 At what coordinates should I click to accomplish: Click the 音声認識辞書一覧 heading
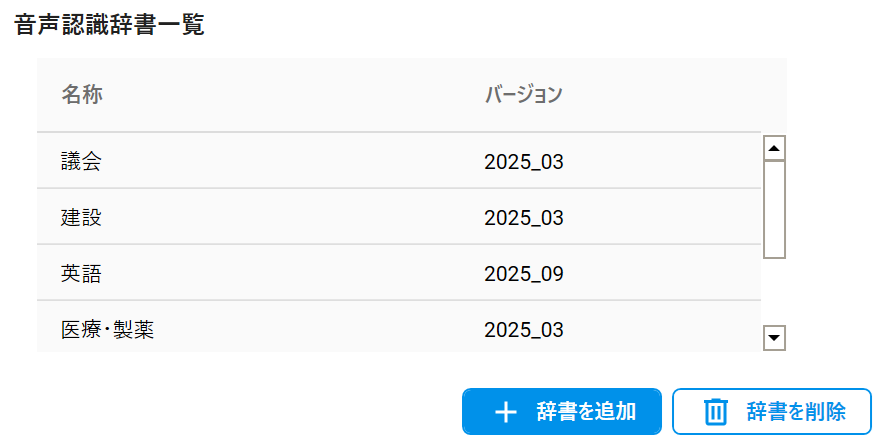click(110, 26)
